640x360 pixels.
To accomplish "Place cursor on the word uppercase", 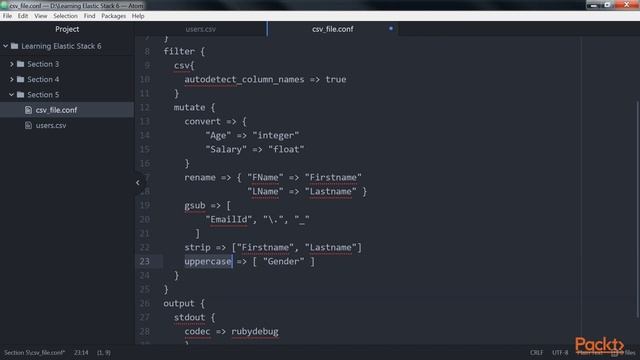I will (x=208, y=262).
